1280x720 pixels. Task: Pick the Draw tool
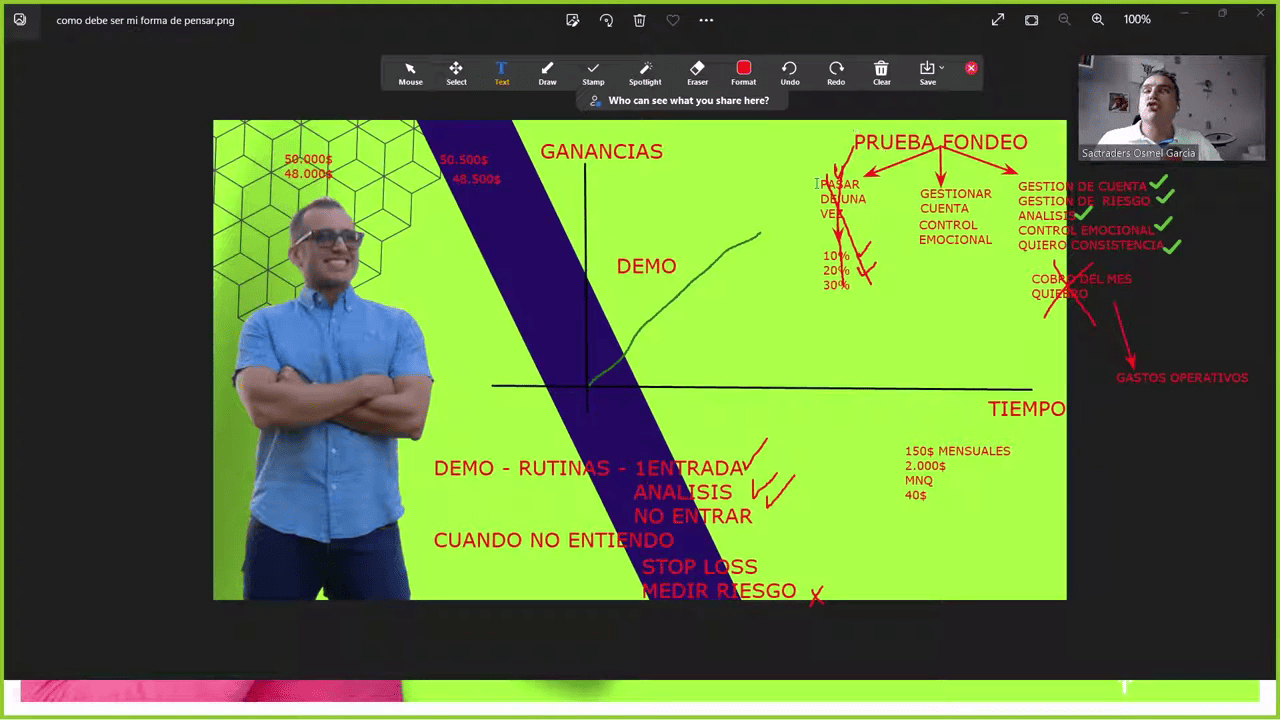(x=547, y=73)
